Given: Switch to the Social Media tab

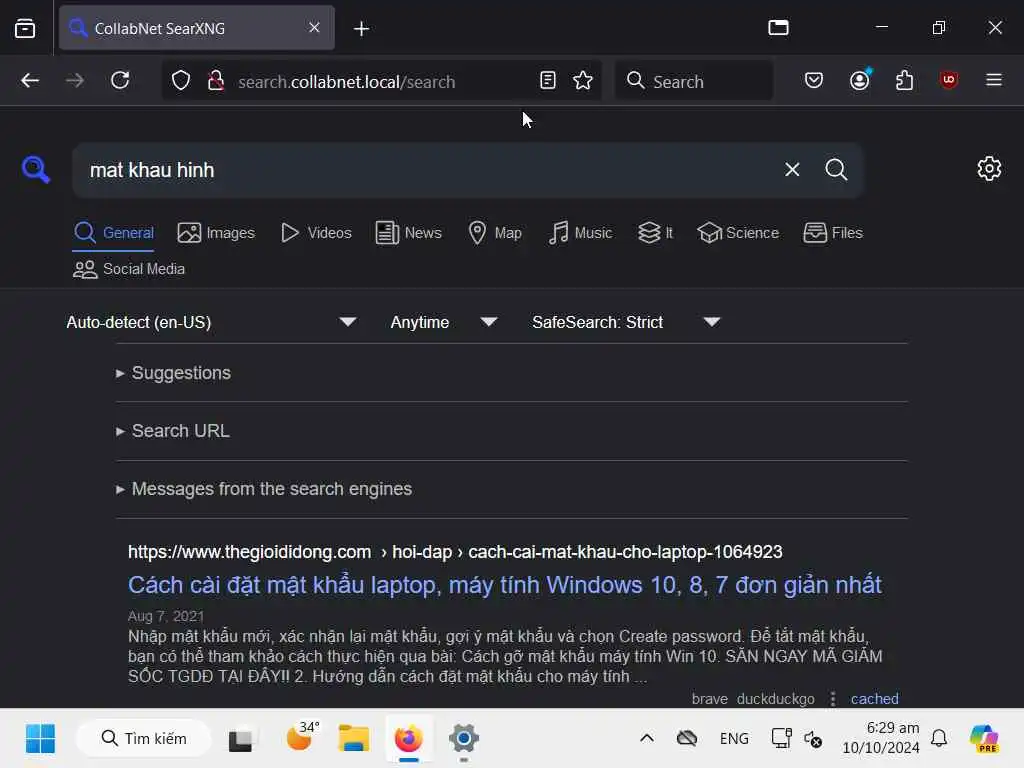Looking at the screenshot, I should click(129, 269).
